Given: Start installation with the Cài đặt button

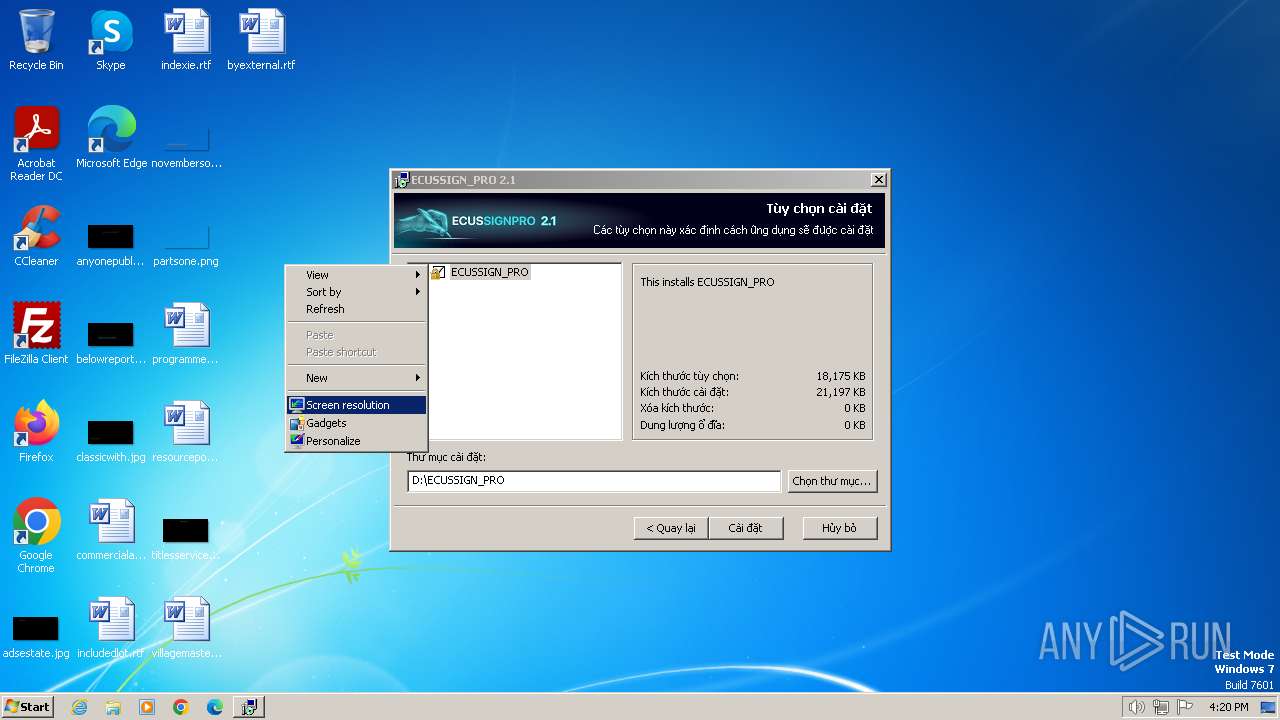Looking at the screenshot, I should click(745, 528).
